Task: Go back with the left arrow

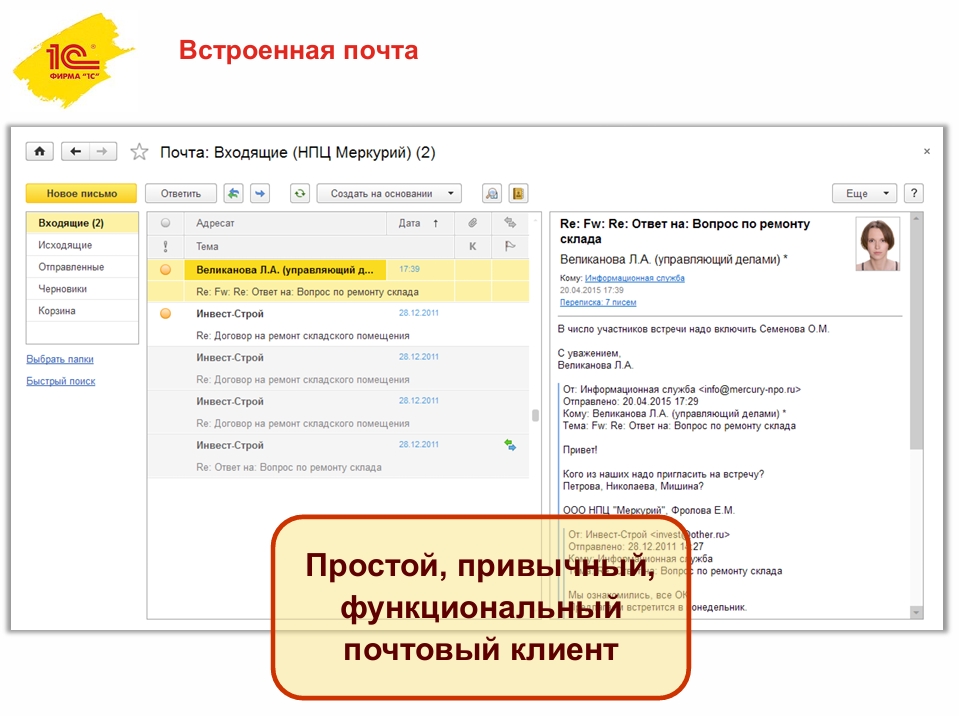Action: [75, 152]
